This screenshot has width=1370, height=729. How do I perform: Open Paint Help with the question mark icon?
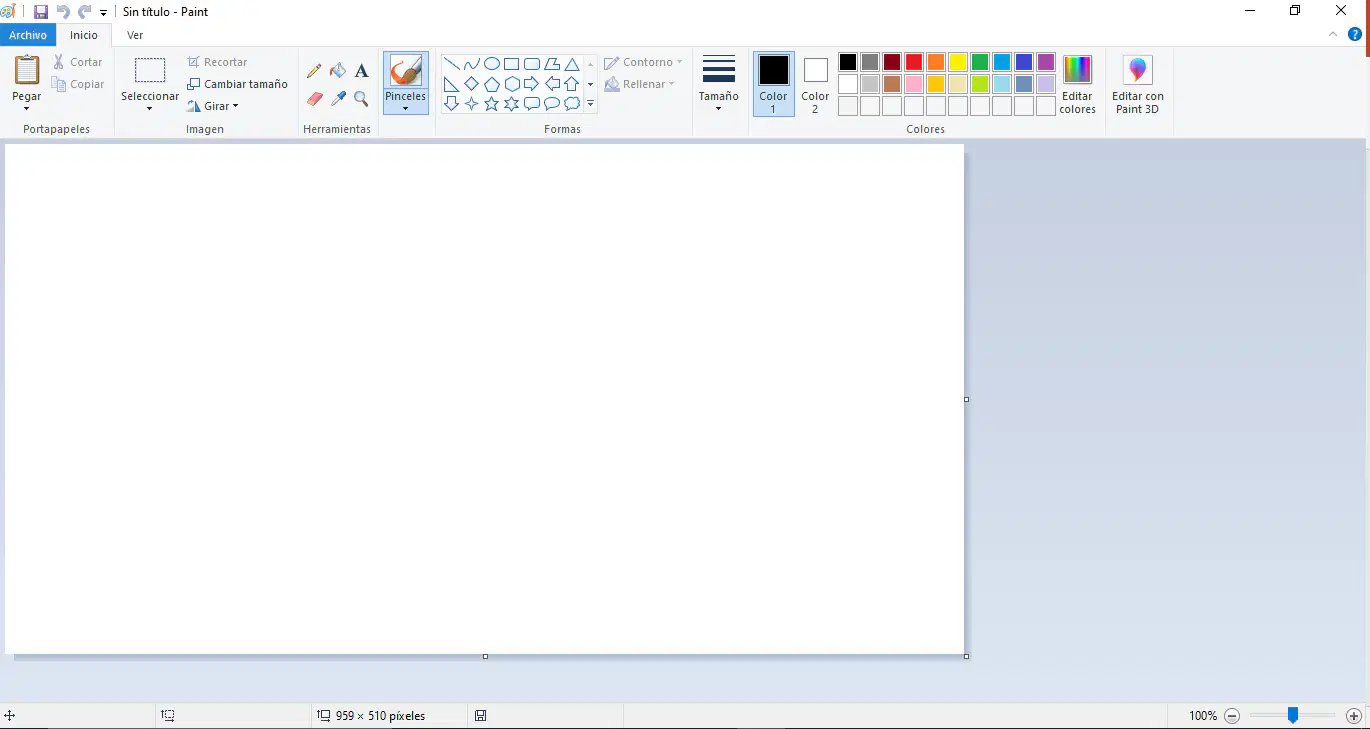coord(1356,34)
